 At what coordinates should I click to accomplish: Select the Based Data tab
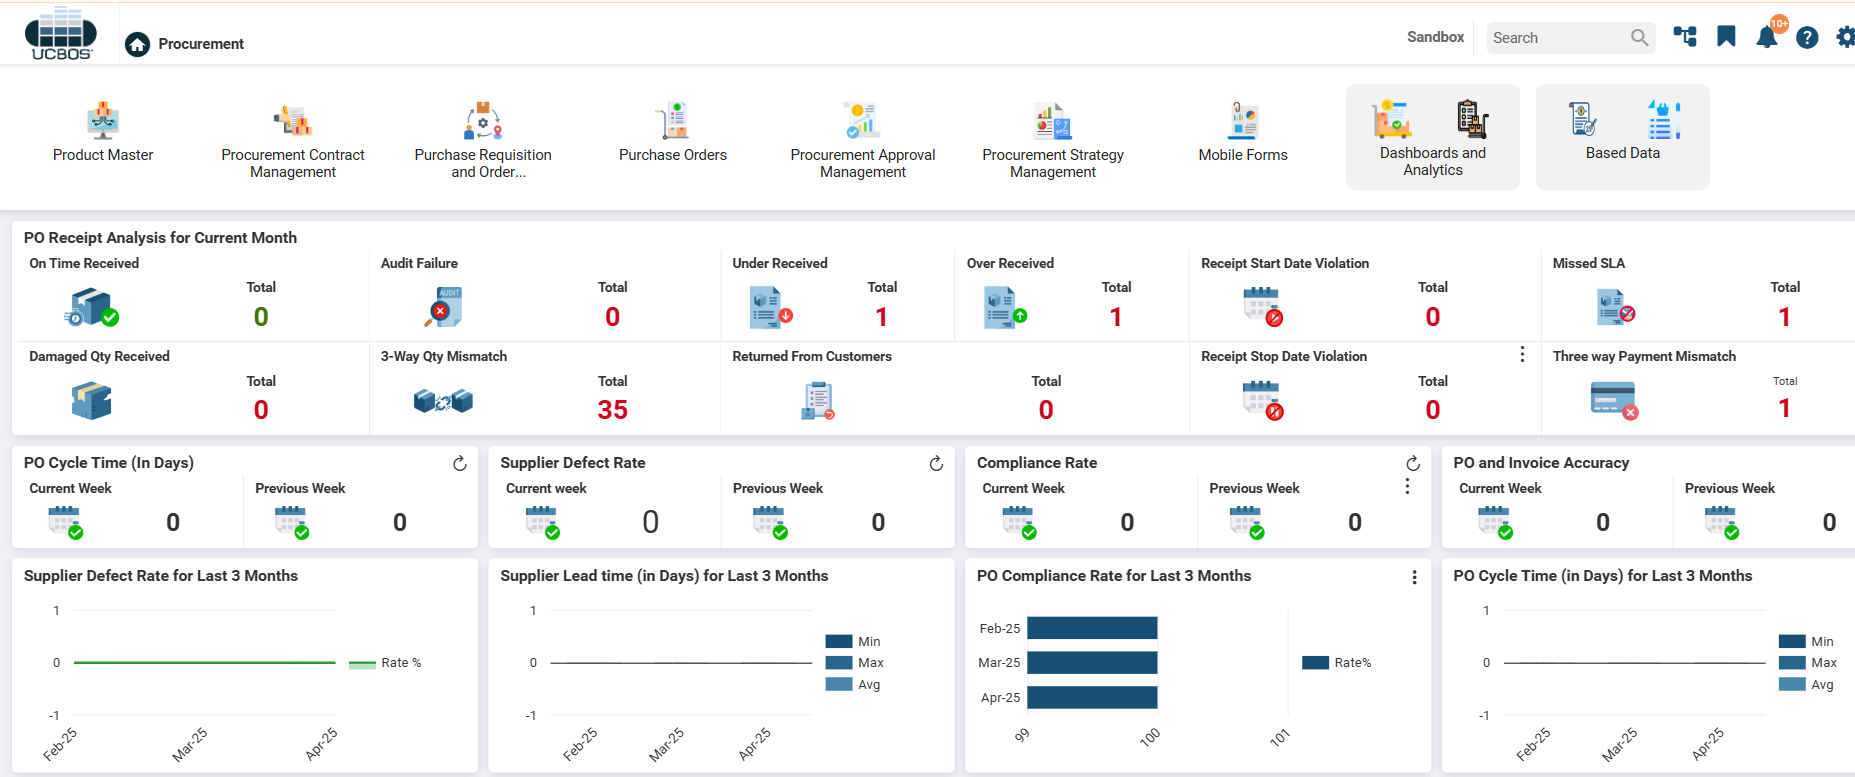[x=1622, y=138]
